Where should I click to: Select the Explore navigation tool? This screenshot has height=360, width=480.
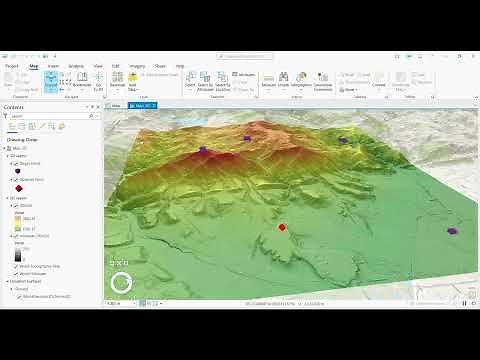(x=51, y=82)
